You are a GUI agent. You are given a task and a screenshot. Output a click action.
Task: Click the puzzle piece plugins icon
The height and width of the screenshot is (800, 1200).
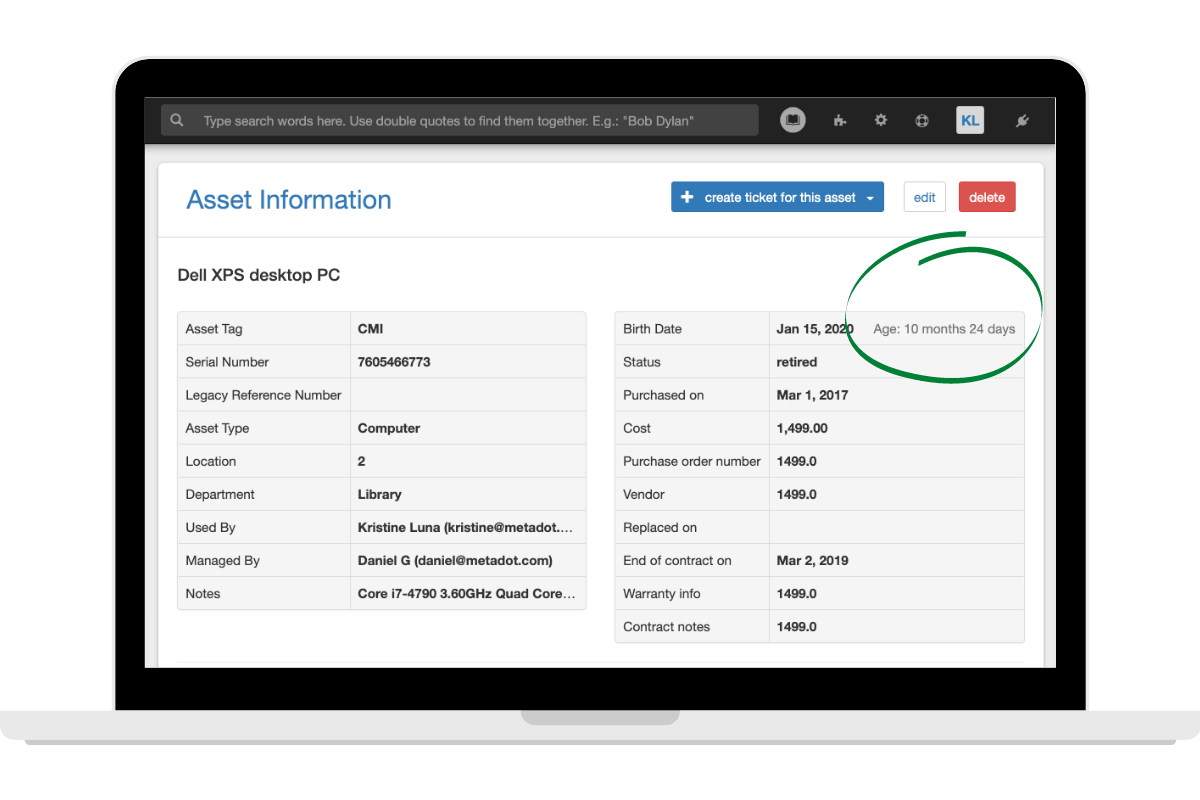pyautogui.click(x=839, y=121)
